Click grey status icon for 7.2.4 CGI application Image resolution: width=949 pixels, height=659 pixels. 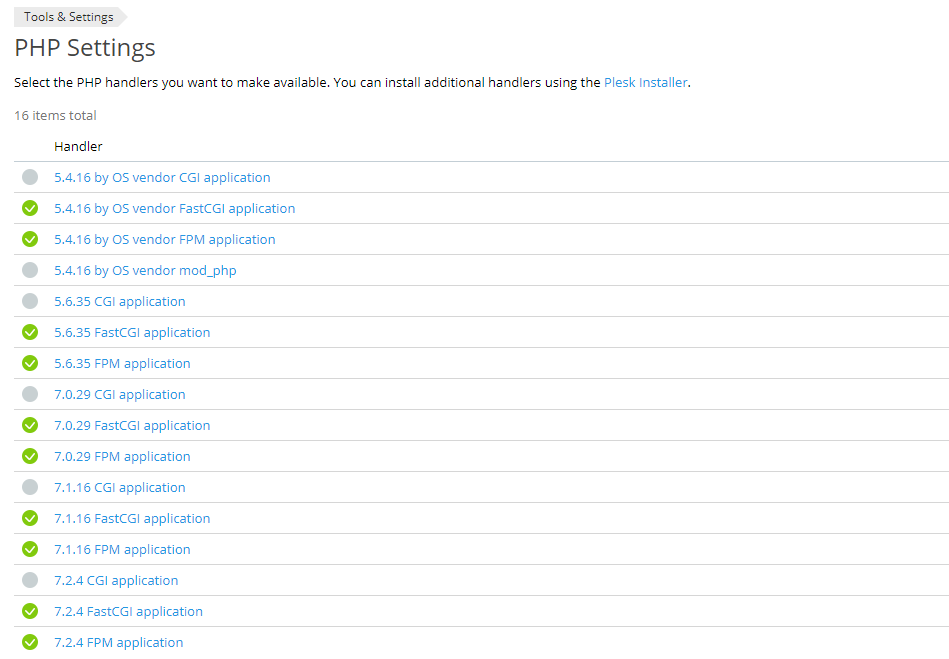30,580
